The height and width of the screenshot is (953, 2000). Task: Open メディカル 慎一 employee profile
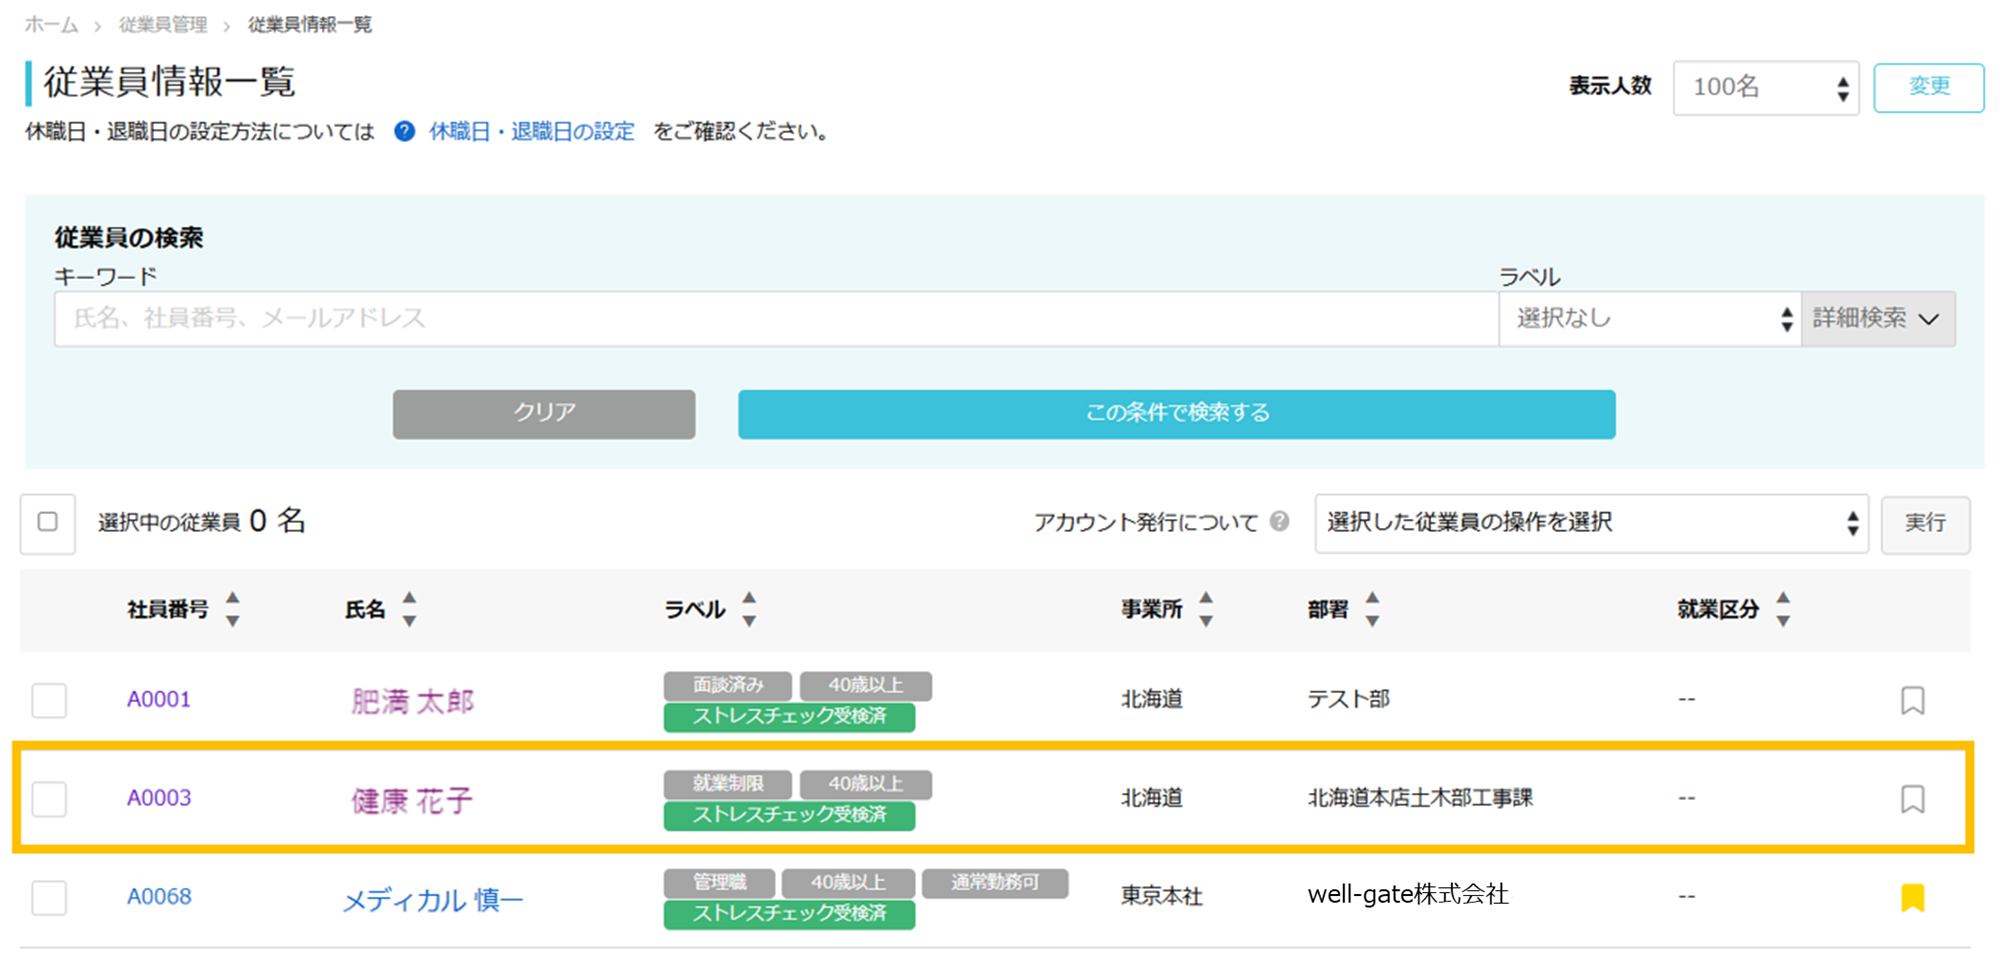coord(433,900)
